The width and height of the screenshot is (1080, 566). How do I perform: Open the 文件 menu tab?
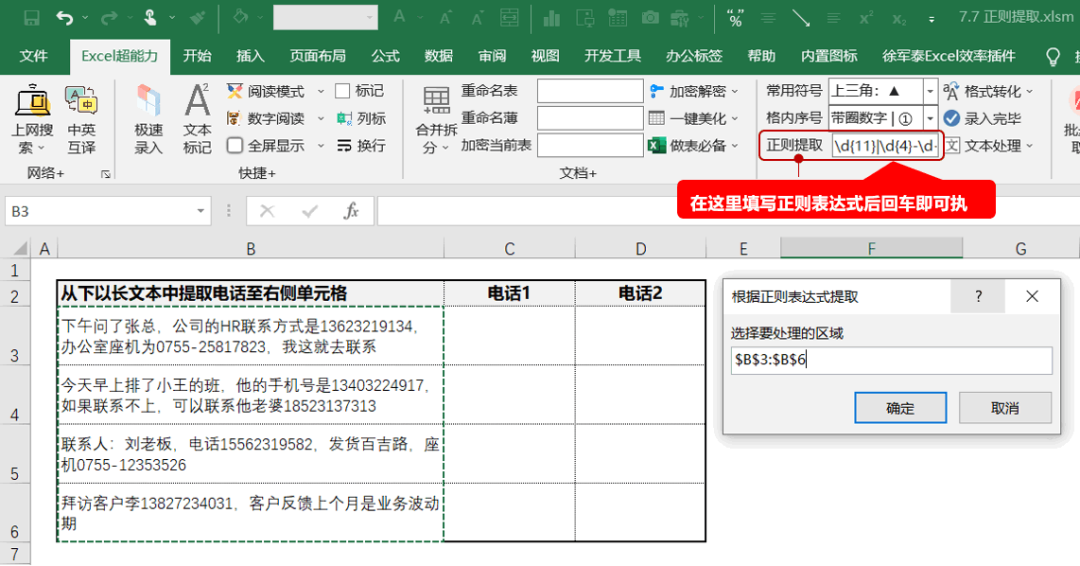tap(34, 56)
